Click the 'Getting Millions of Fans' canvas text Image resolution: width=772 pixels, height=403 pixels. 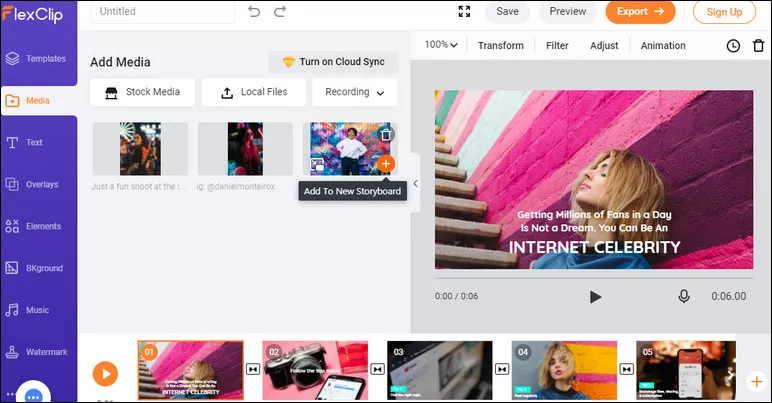[x=594, y=221]
